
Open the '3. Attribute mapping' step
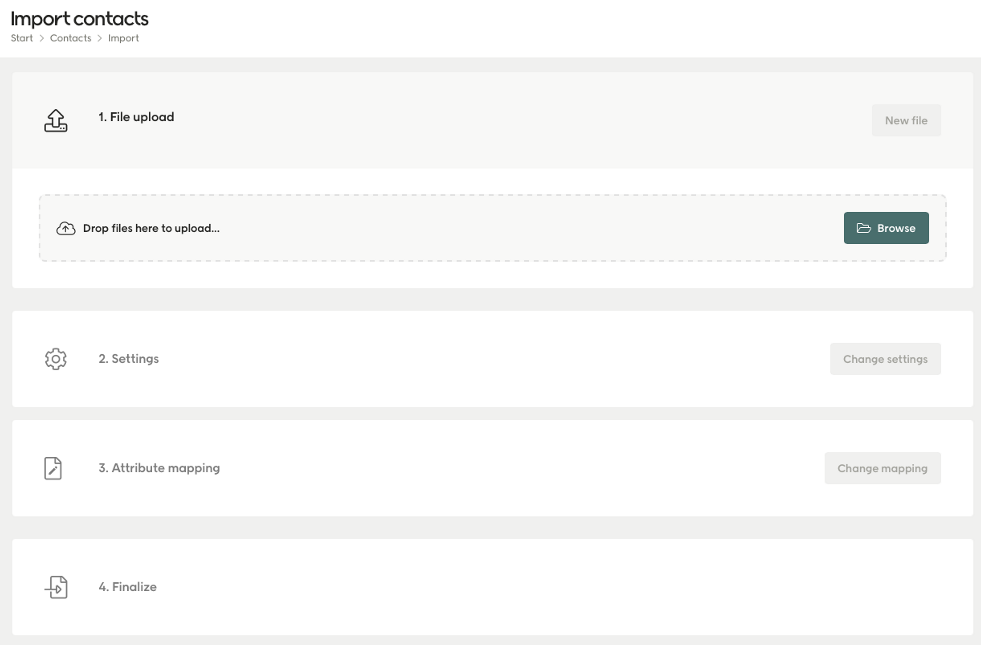tap(159, 468)
